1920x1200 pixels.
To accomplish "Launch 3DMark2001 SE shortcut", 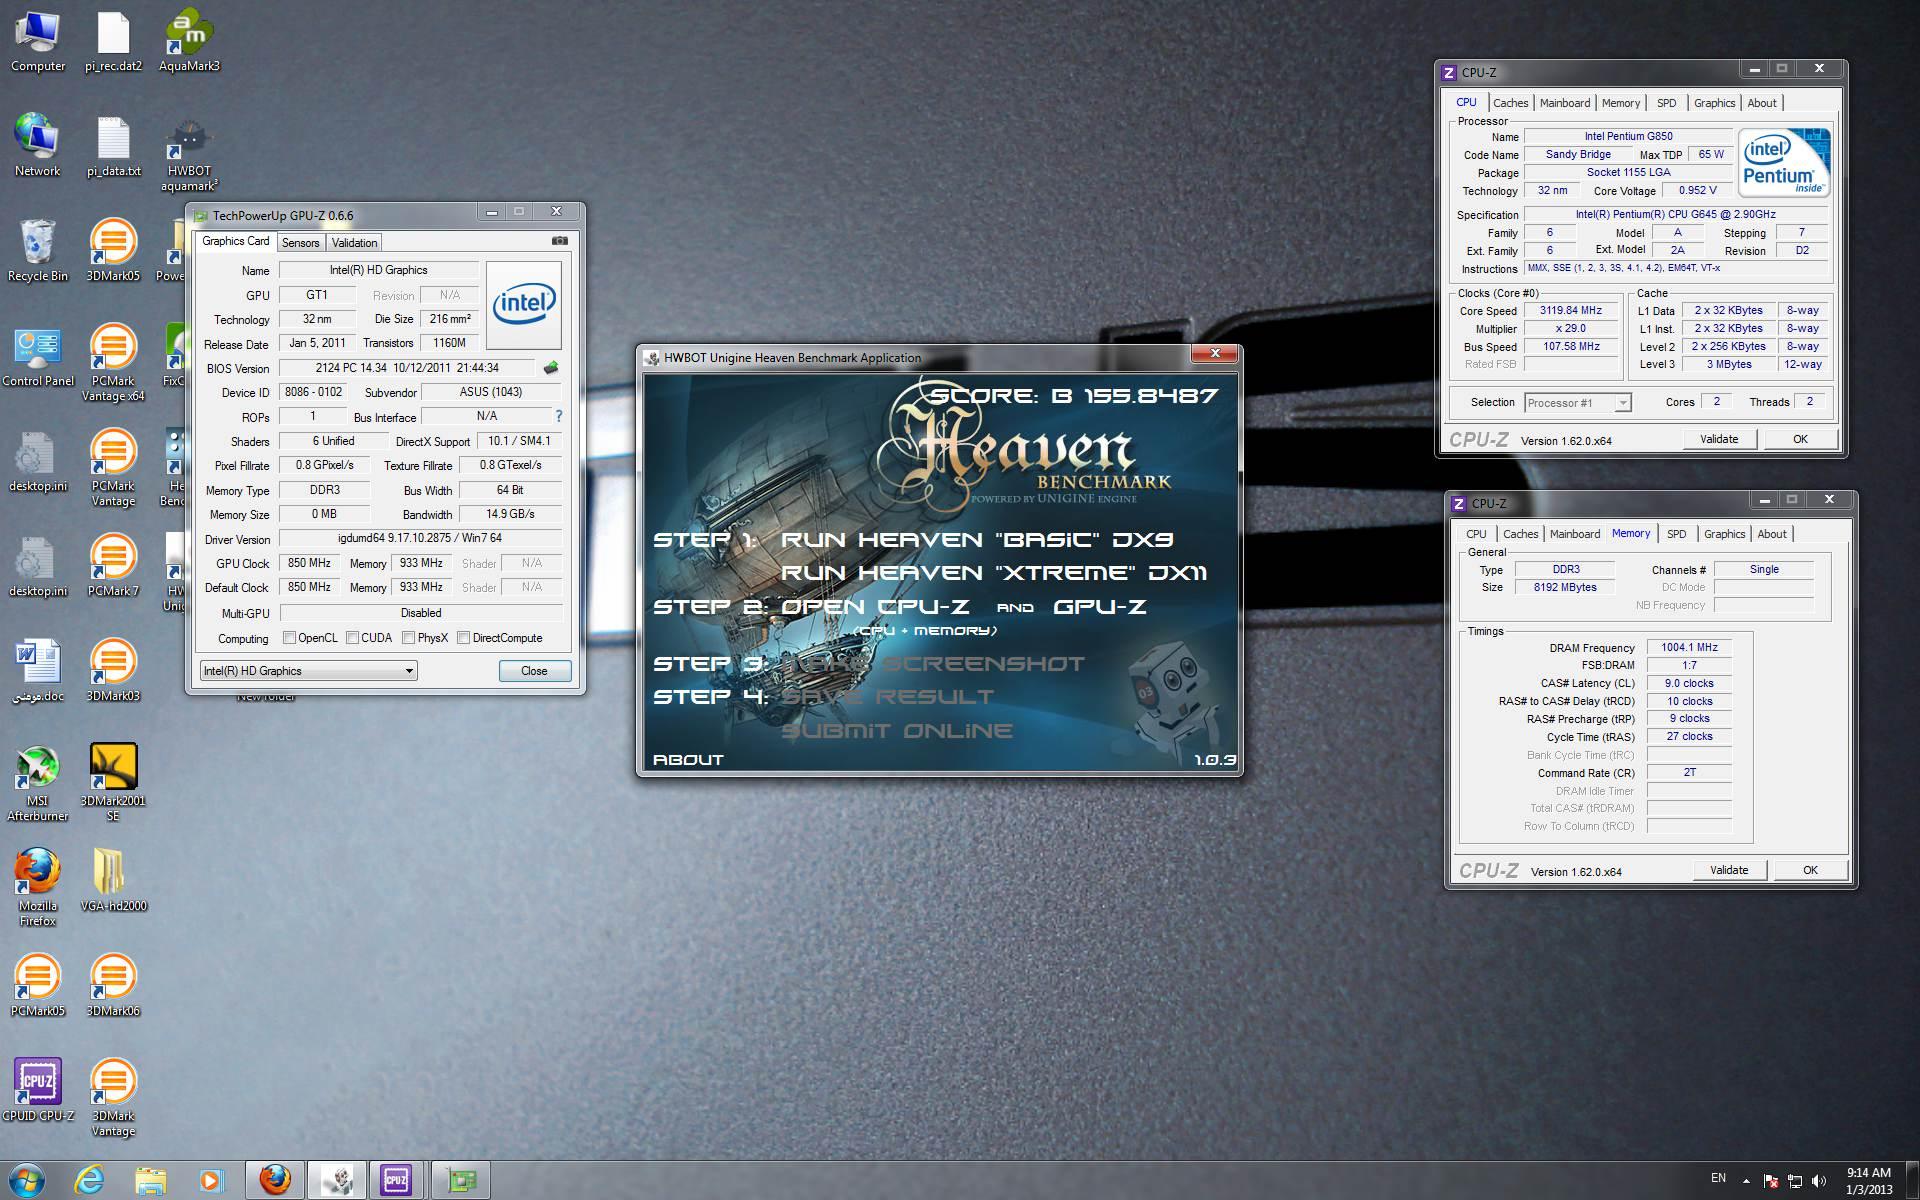I will tap(113, 784).
